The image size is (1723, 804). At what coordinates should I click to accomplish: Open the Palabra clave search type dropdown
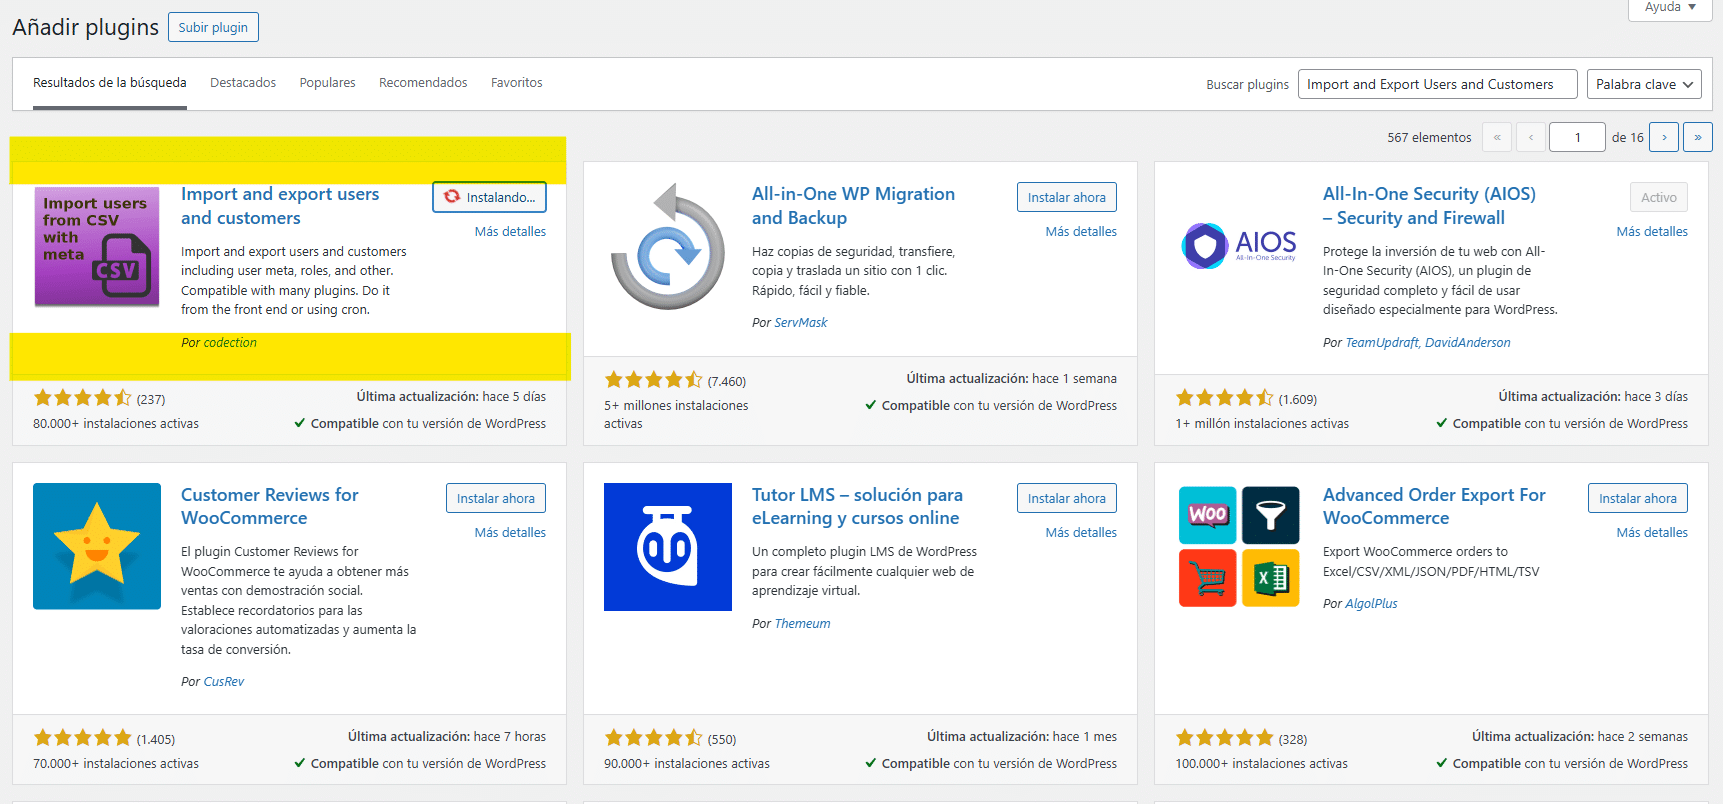[1643, 84]
